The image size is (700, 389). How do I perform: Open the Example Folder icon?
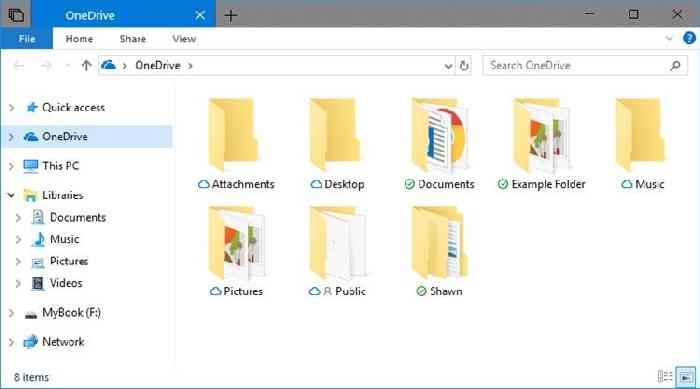(542, 135)
